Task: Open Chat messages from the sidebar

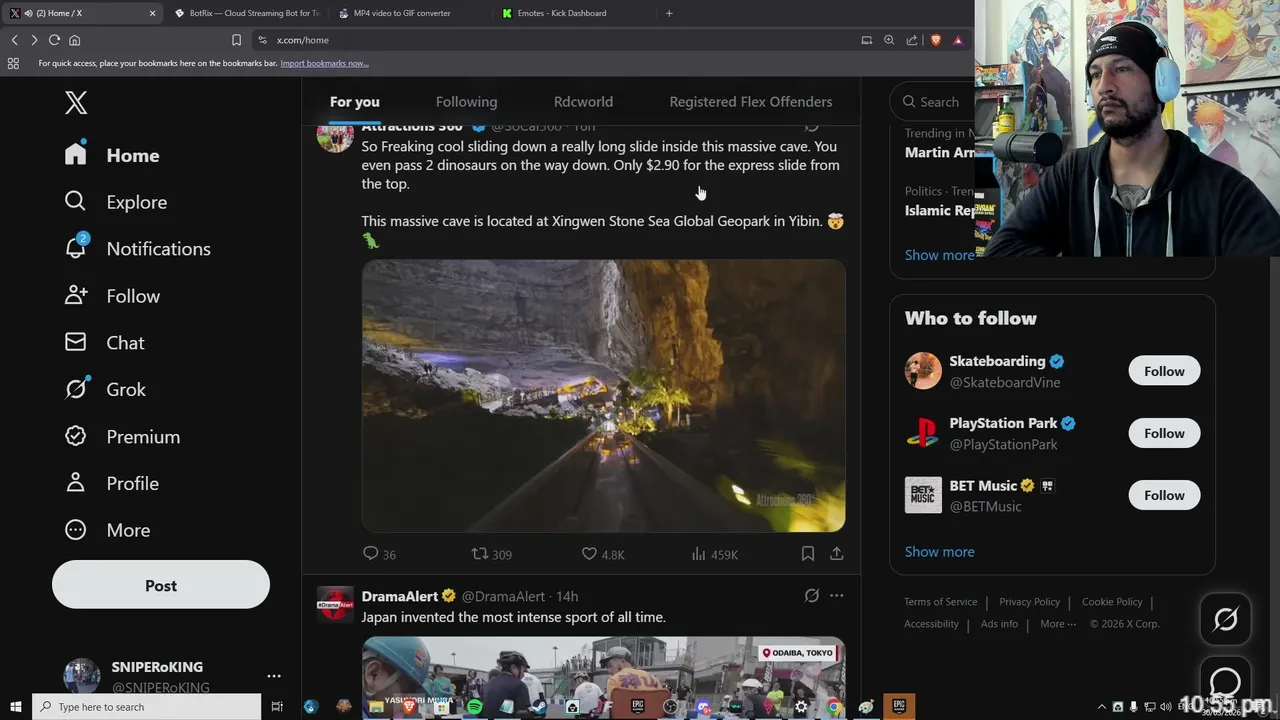Action: pos(105,343)
